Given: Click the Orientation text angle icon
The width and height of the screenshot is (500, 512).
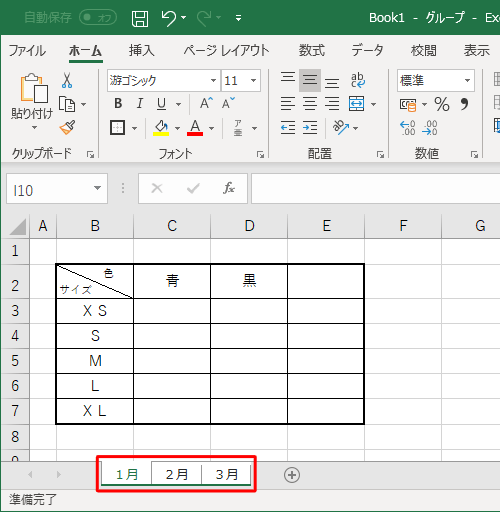Looking at the screenshot, I should tap(341, 128).
